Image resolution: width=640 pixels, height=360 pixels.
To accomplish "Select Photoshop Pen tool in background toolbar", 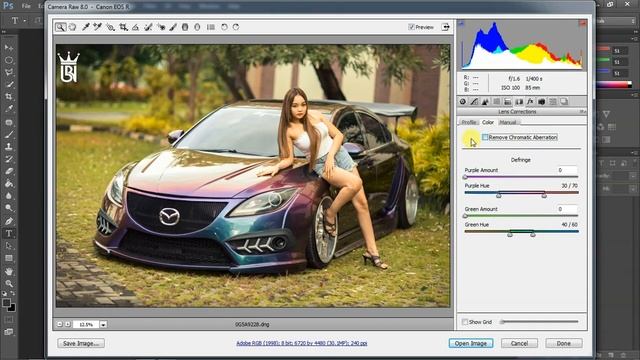I will (9, 221).
